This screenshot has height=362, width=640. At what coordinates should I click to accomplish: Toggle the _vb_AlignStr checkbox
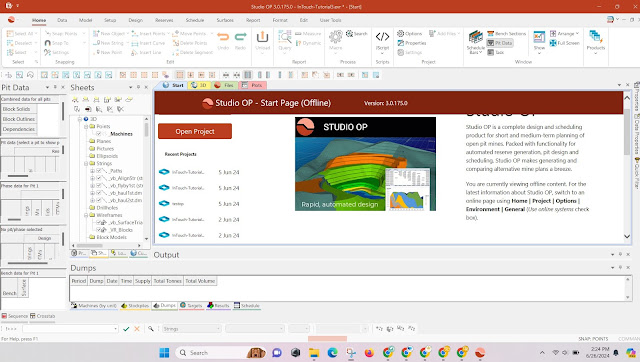click(98, 178)
